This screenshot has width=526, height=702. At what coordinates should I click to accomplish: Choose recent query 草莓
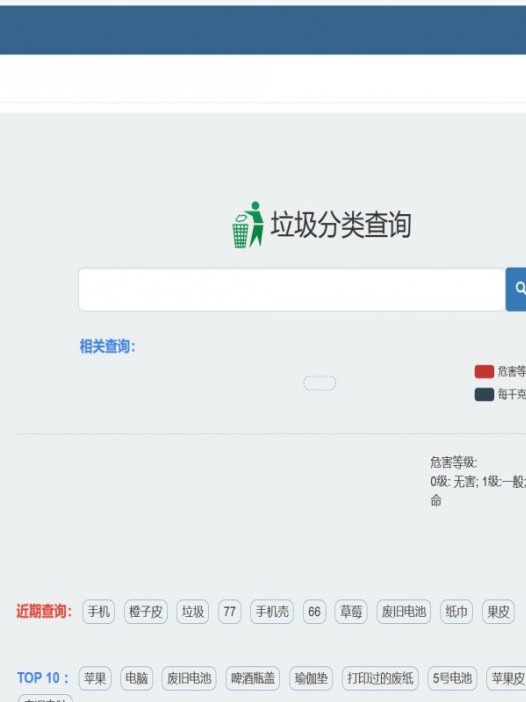click(351, 612)
